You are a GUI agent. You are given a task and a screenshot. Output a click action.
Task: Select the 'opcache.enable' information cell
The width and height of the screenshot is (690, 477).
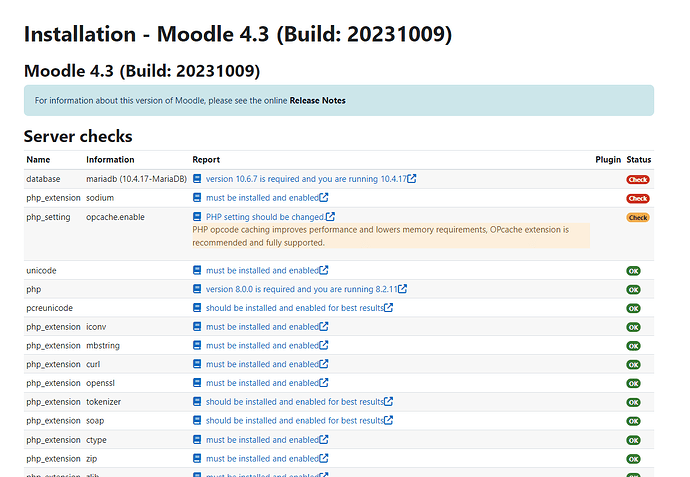coord(115,217)
